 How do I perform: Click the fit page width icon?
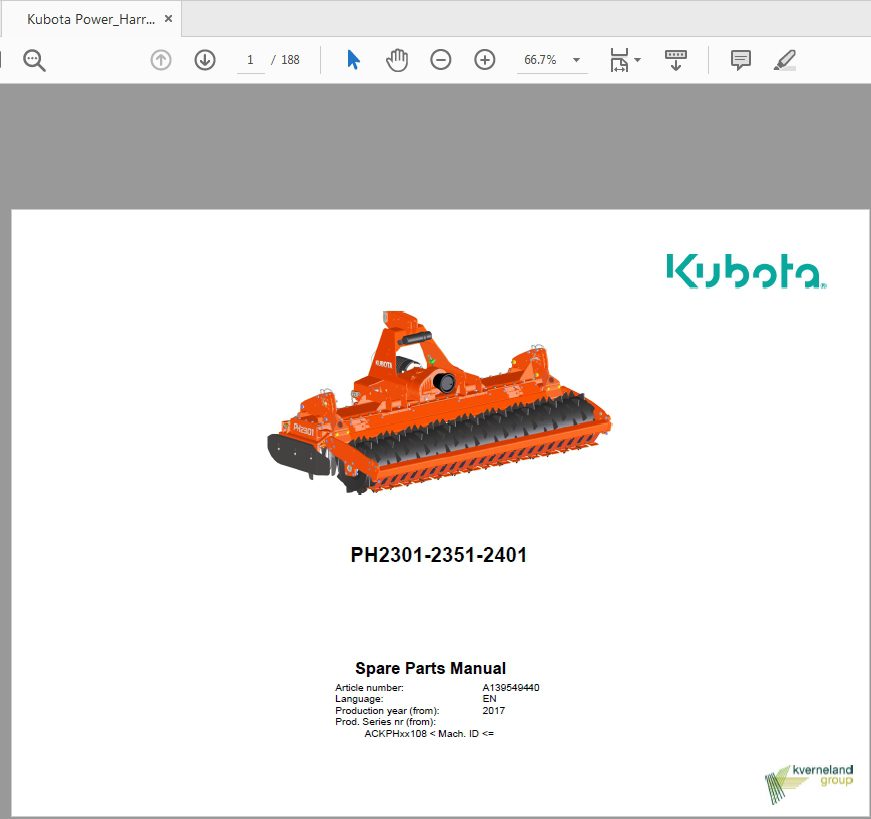click(x=619, y=60)
